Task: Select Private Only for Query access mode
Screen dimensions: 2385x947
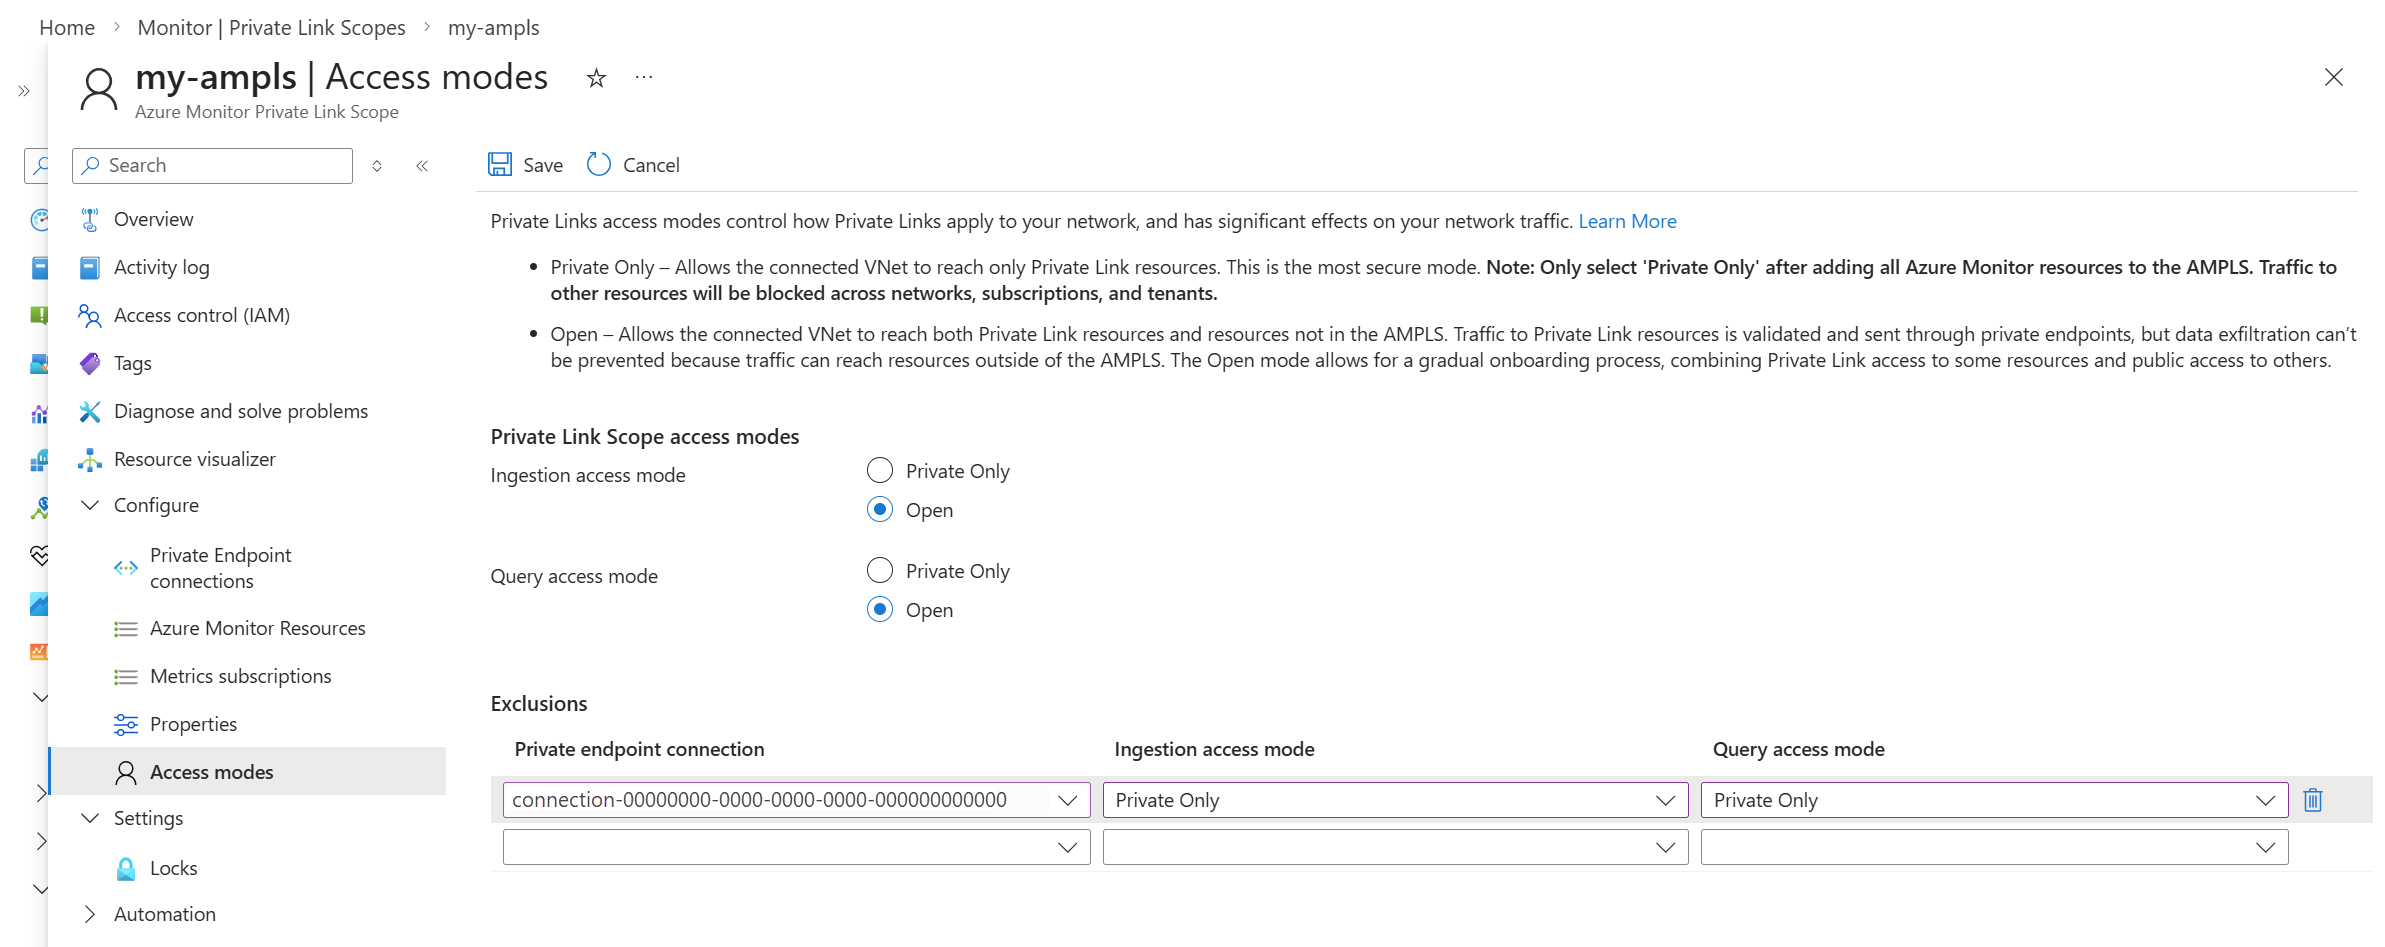Action: [x=880, y=570]
